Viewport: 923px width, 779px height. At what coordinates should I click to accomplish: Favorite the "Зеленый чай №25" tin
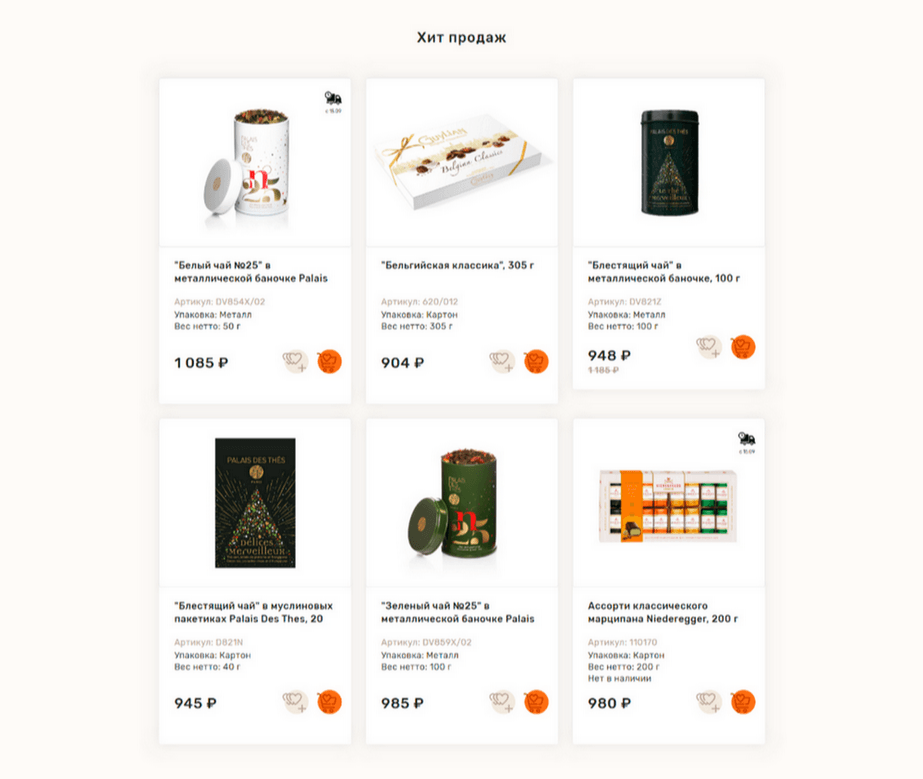pyautogui.click(x=502, y=702)
